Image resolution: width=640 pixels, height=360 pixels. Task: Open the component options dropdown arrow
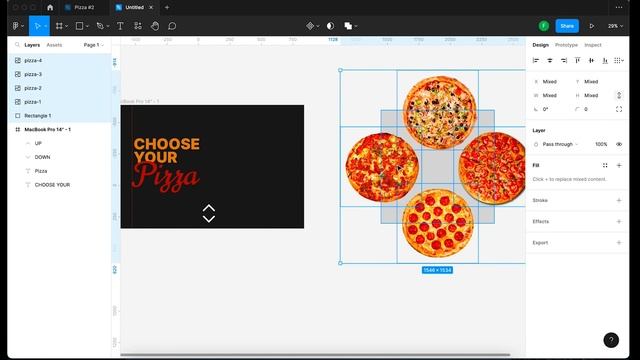click(x=318, y=26)
